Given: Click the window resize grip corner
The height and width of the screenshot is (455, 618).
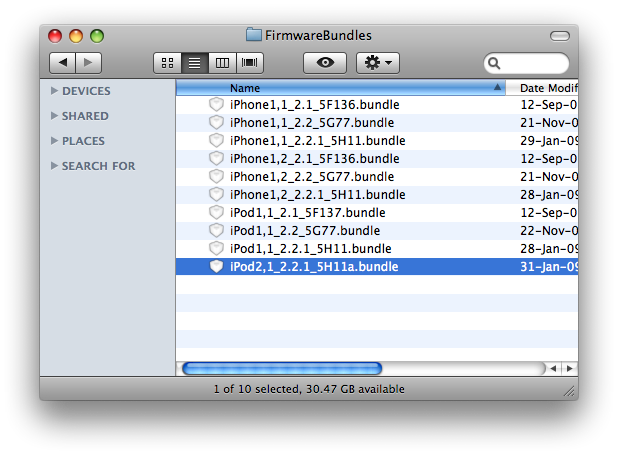Looking at the screenshot, I should [569, 391].
